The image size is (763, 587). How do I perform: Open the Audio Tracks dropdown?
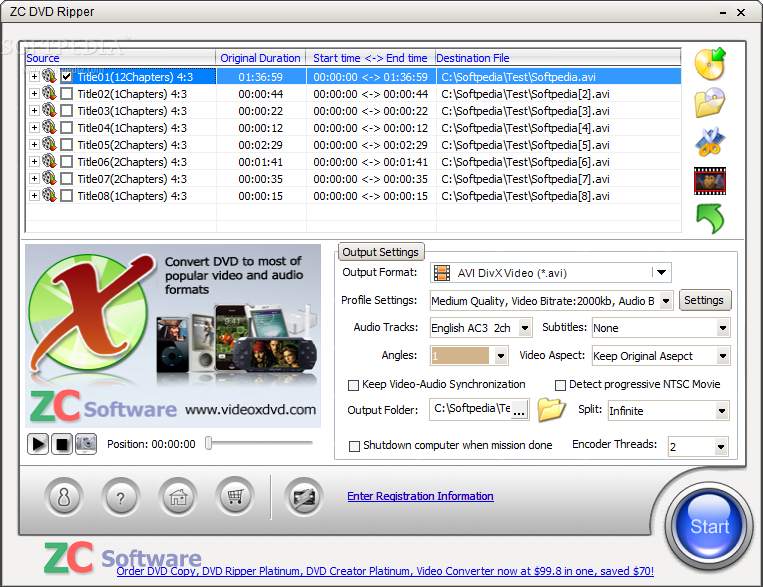point(525,328)
